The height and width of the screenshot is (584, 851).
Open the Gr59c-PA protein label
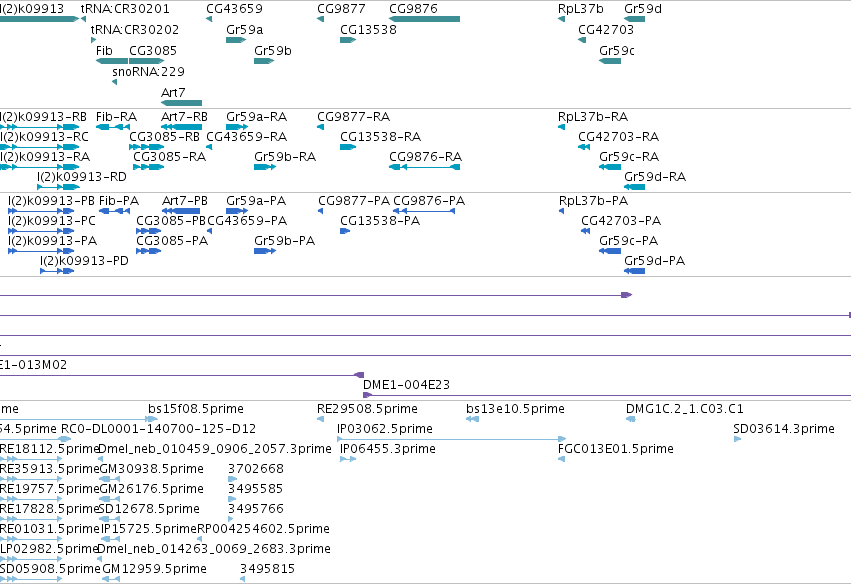(x=629, y=241)
